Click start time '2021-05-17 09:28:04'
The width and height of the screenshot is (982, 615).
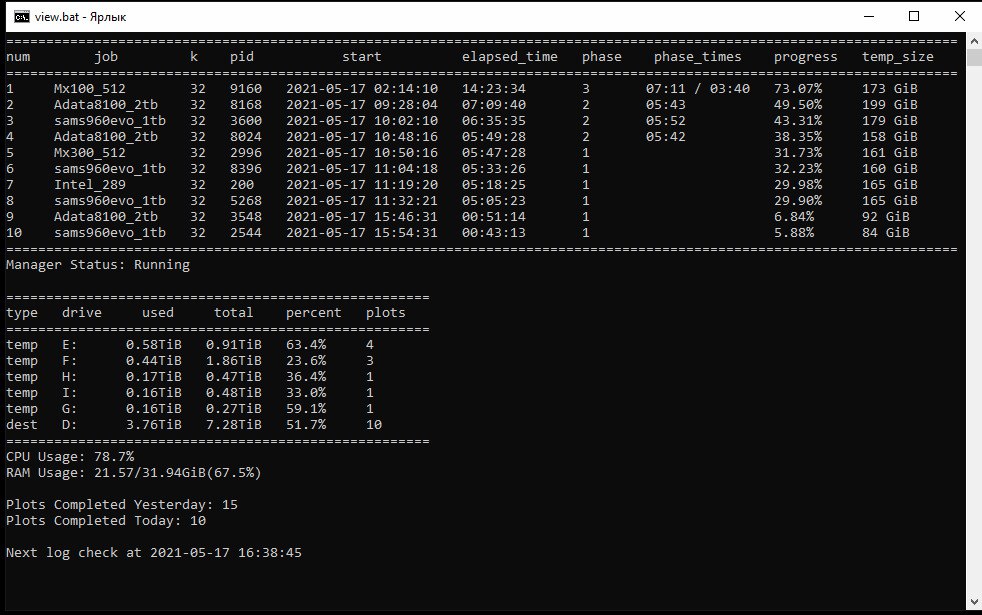tap(362, 105)
